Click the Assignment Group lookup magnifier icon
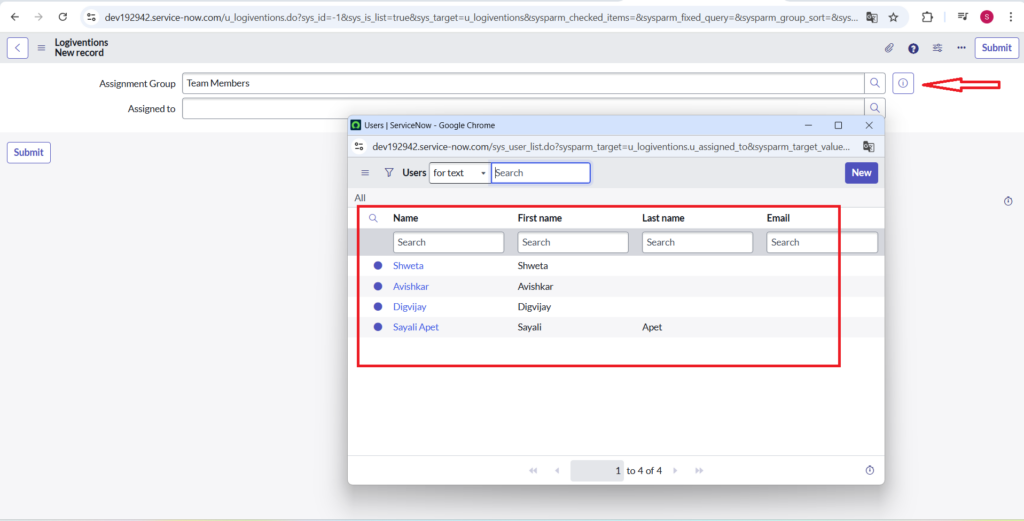The height and width of the screenshot is (521, 1024). [x=875, y=83]
